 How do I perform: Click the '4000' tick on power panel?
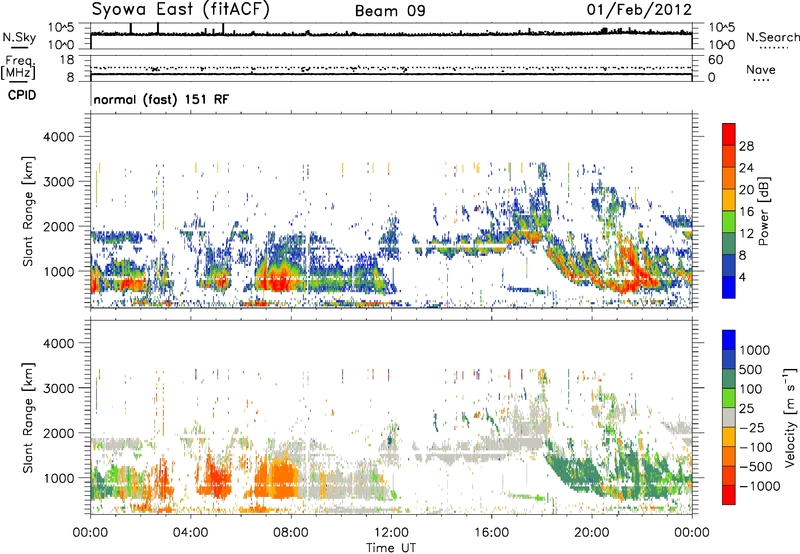tap(59, 137)
